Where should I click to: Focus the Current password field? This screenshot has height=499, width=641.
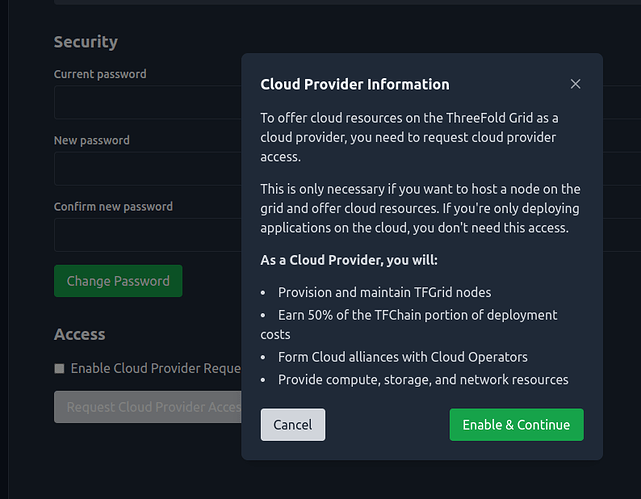pyautogui.click(x=148, y=102)
